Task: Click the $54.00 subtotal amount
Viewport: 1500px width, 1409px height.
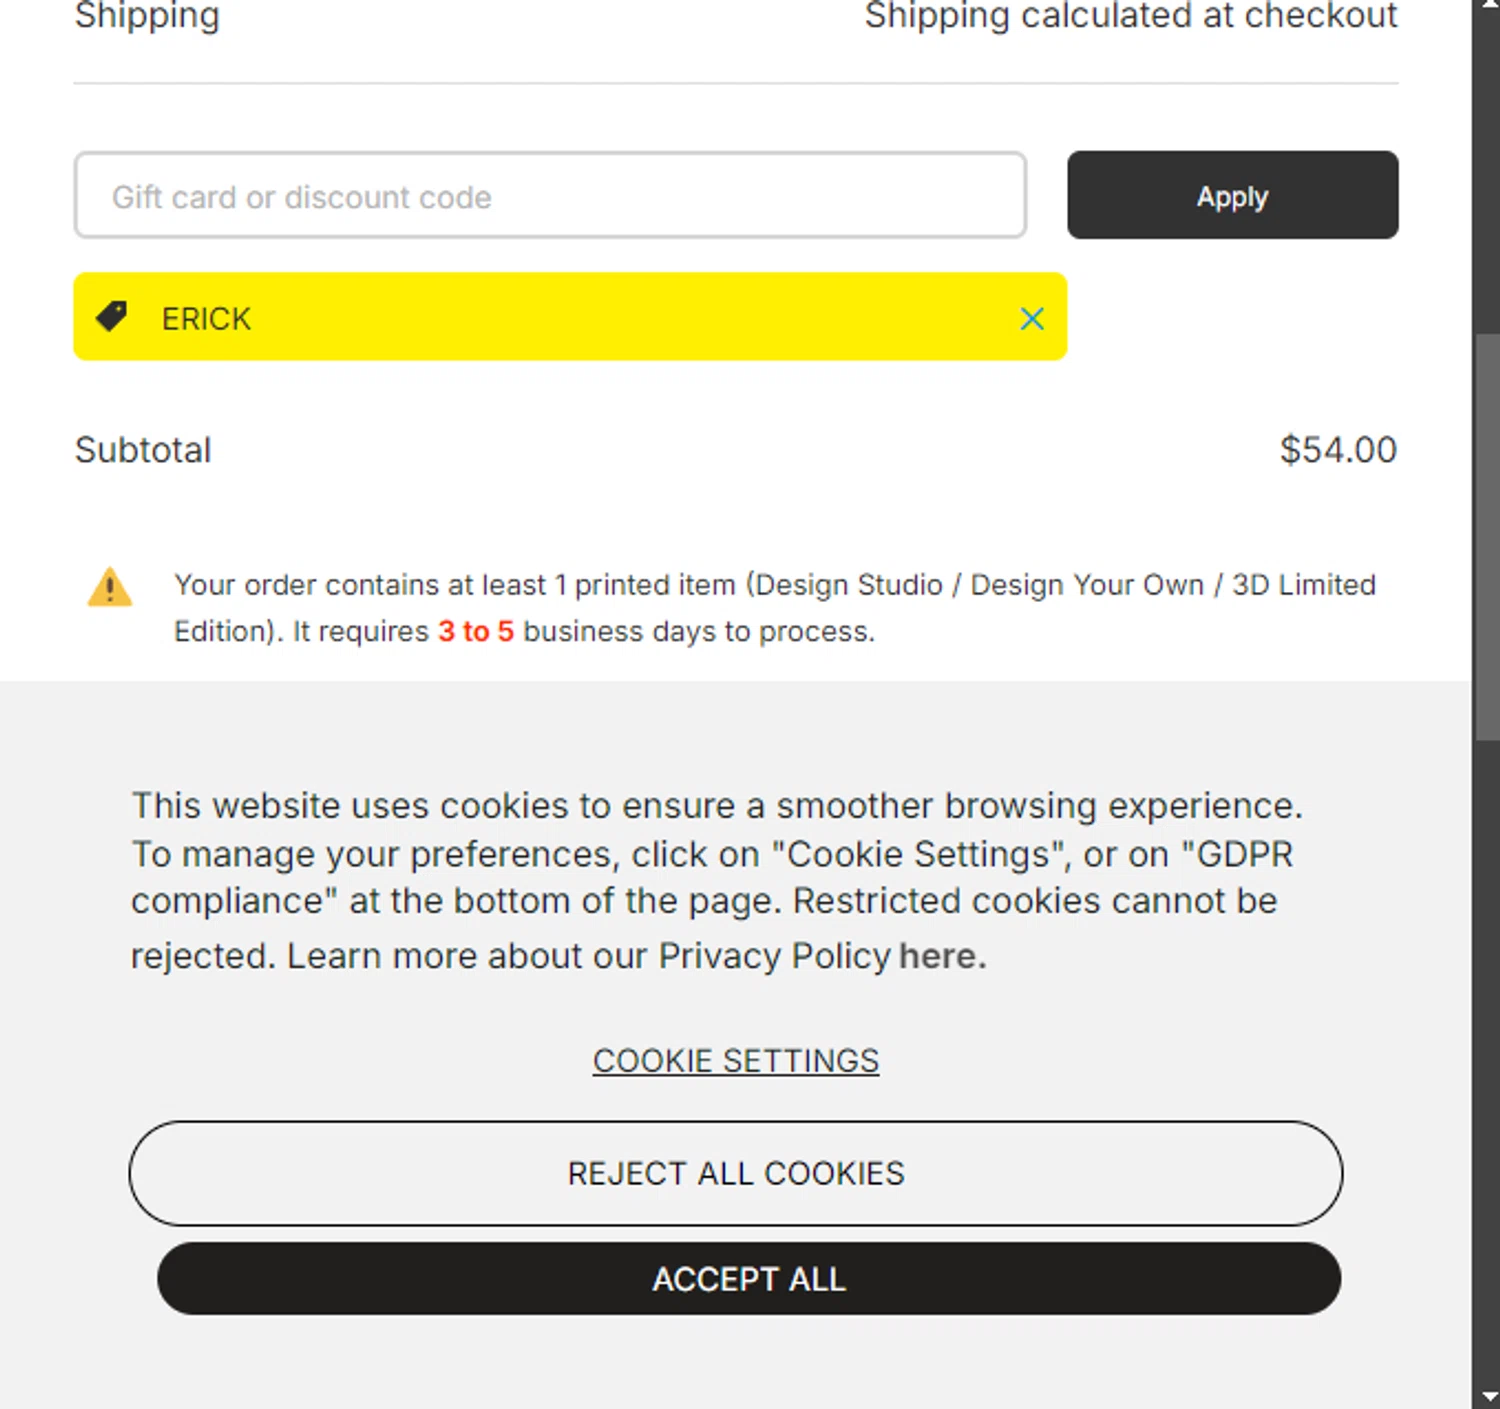Action: [x=1337, y=450]
